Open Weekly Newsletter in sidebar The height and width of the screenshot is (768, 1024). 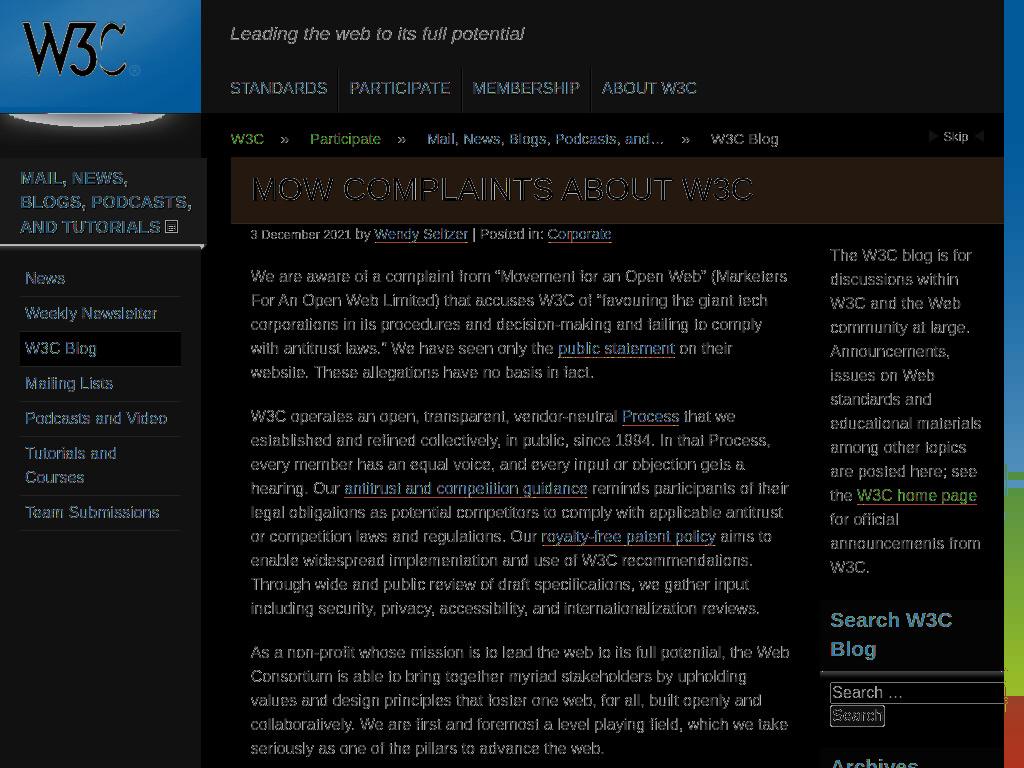[91, 313]
